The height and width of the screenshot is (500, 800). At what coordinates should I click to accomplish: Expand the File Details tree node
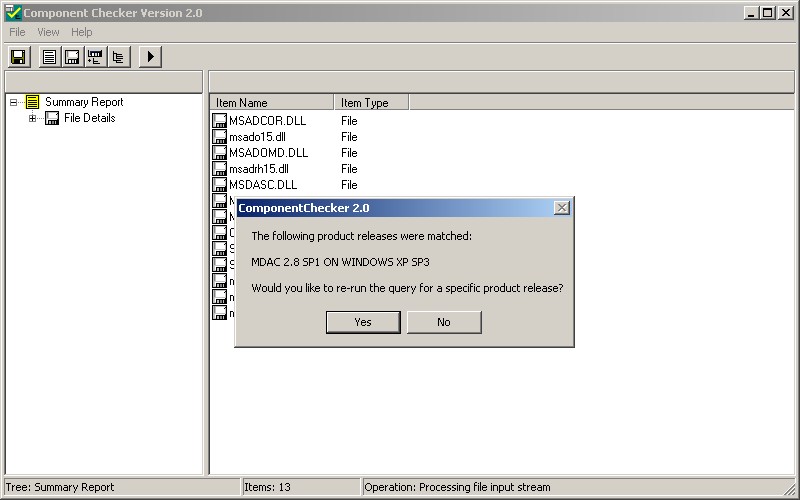[33, 118]
